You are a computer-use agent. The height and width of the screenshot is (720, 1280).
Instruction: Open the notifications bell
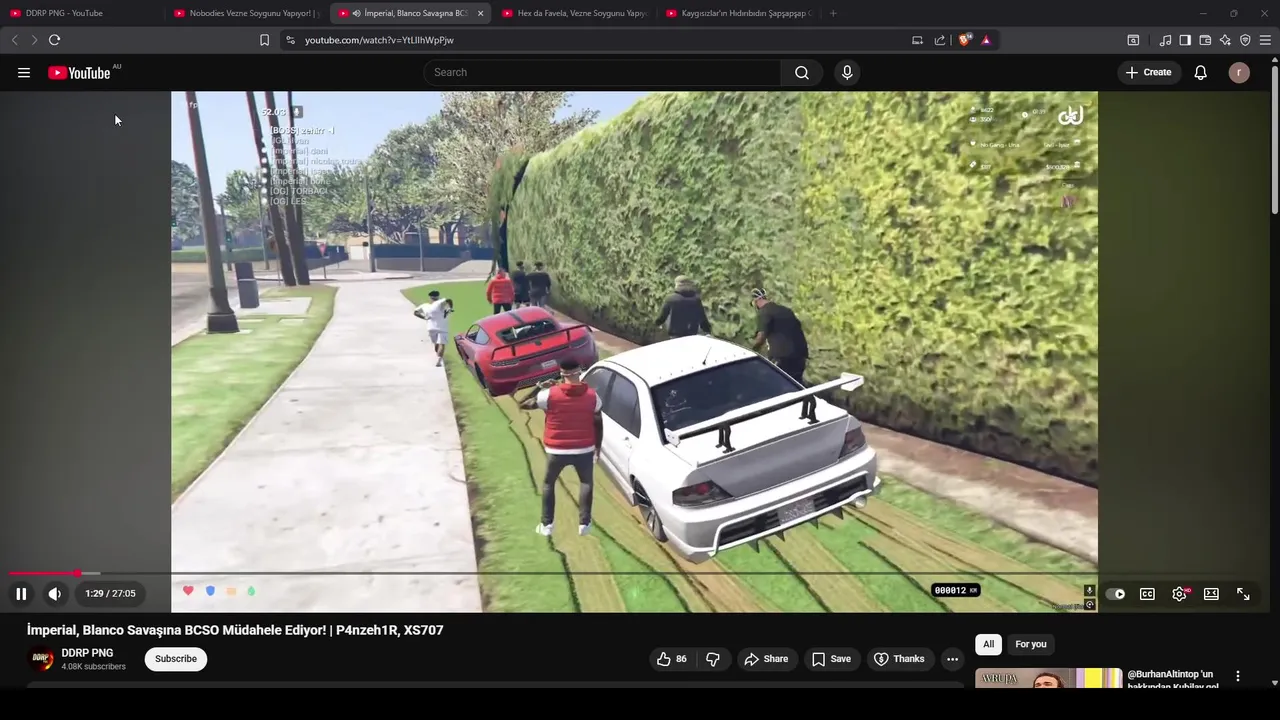pyautogui.click(x=1201, y=72)
